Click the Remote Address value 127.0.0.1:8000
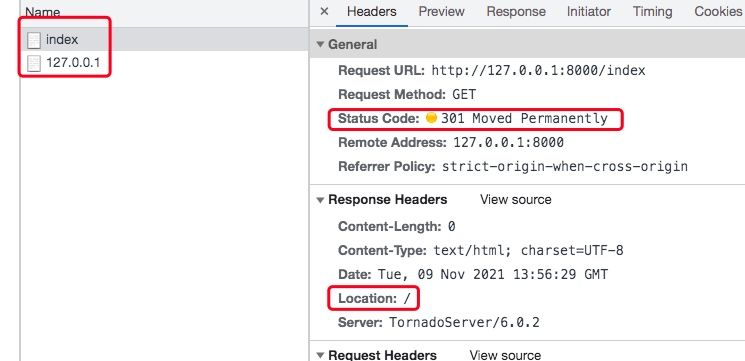This screenshot has height=361, width=745. 508,142
